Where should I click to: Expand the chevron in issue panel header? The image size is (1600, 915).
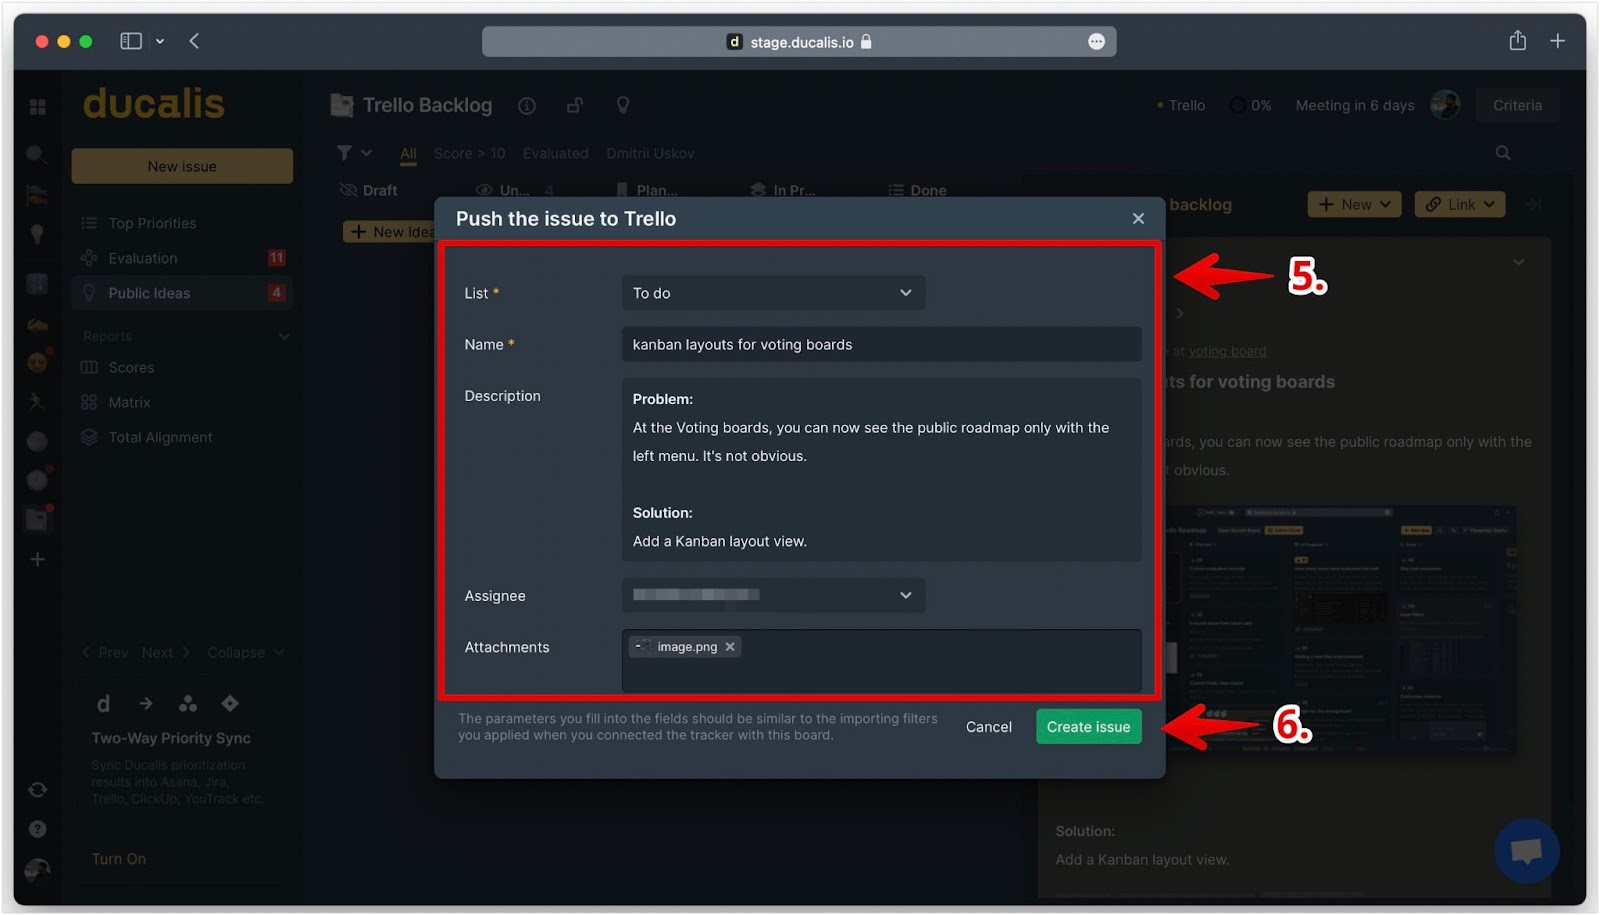point(1518,262)
